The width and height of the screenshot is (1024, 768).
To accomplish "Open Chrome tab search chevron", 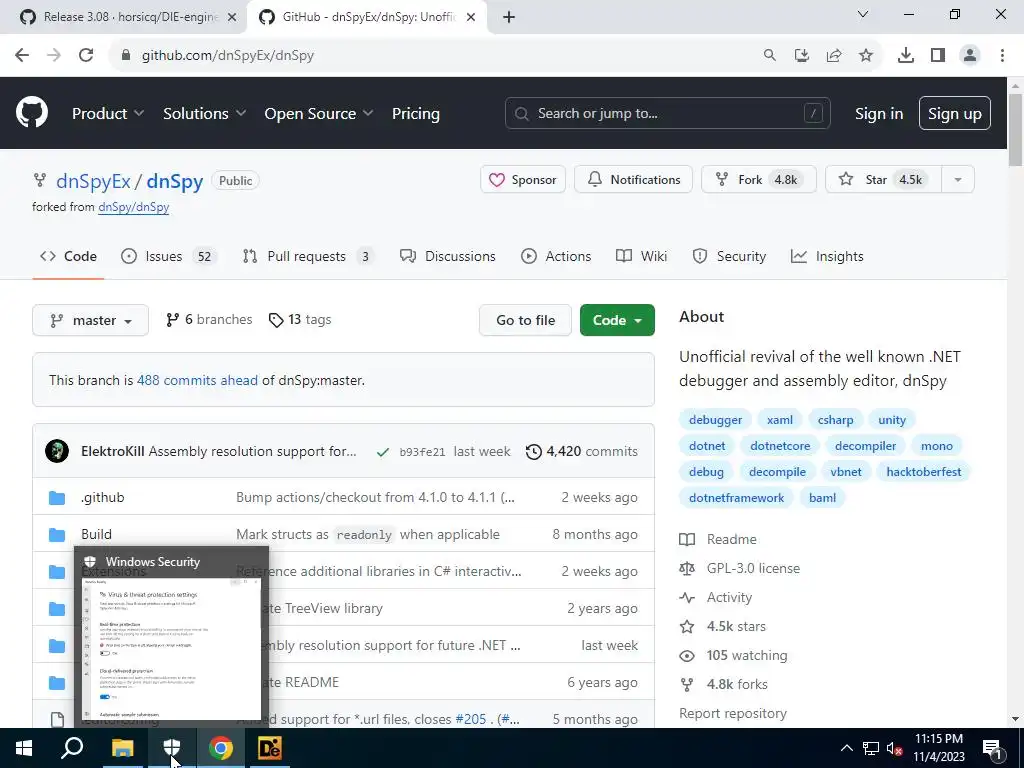I will pyautogui.click(x=863, y=14).
